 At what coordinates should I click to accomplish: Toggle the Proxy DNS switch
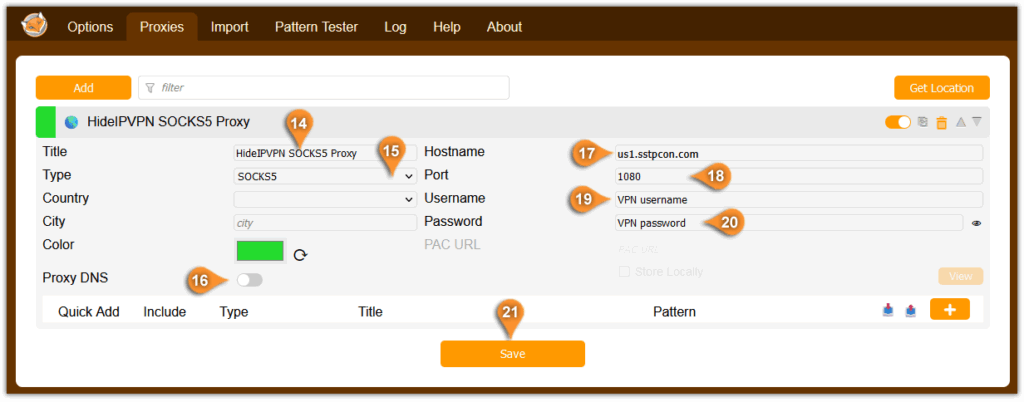pyautogui.click(x=249, y=280)
